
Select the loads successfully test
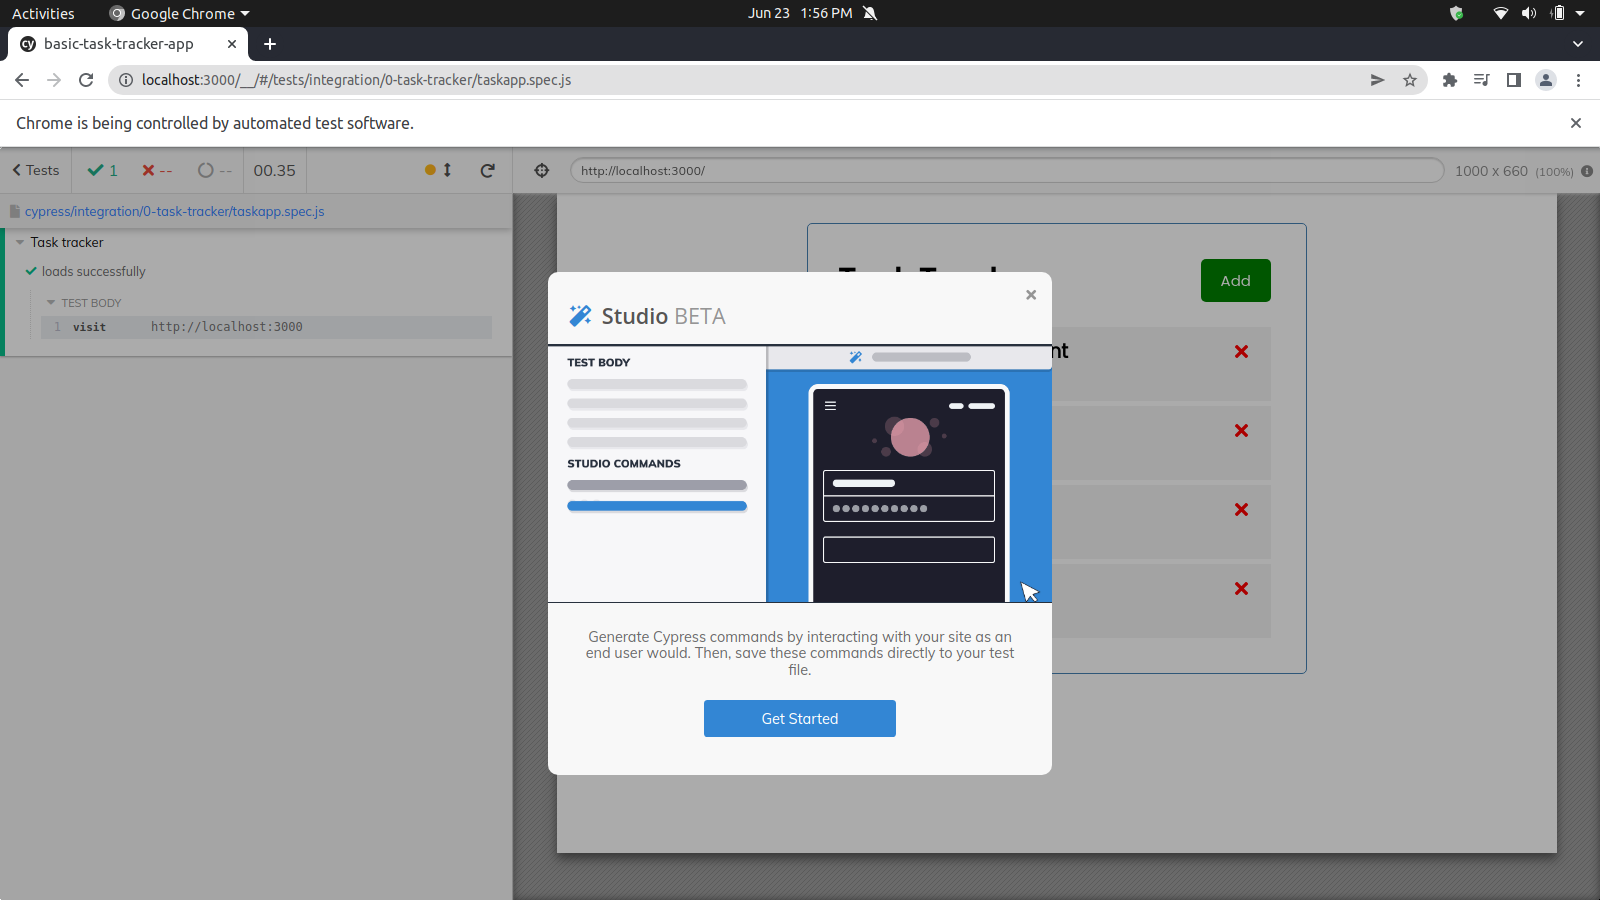pos(93,271)
